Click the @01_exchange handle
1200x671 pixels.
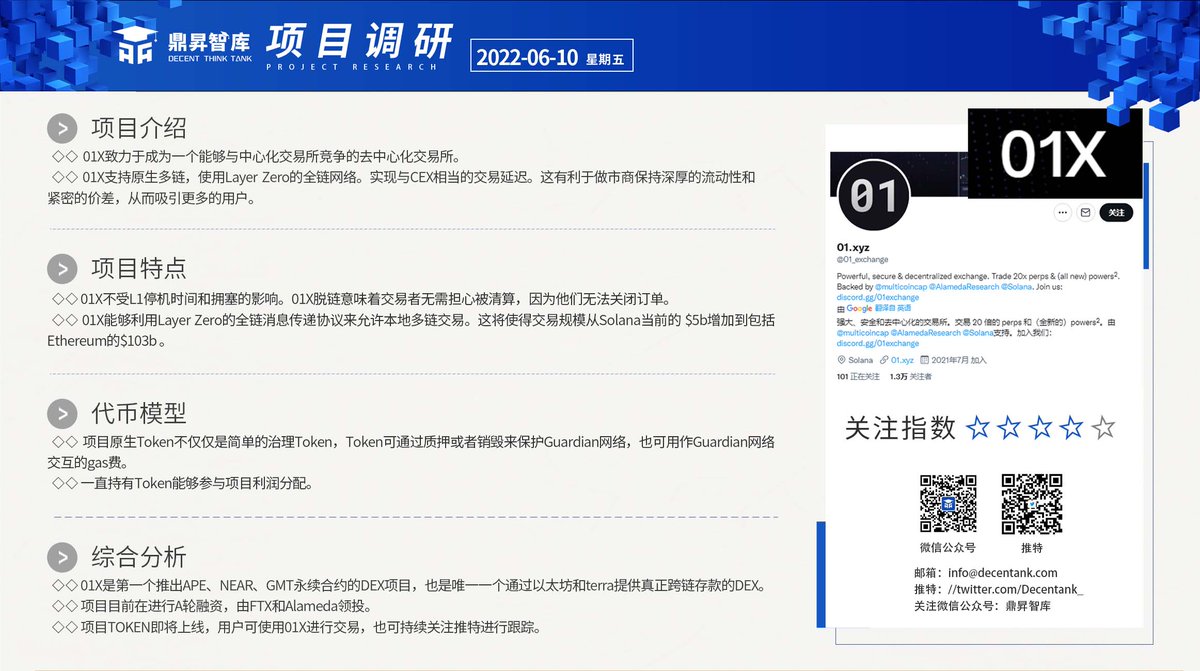coord(862,260)
